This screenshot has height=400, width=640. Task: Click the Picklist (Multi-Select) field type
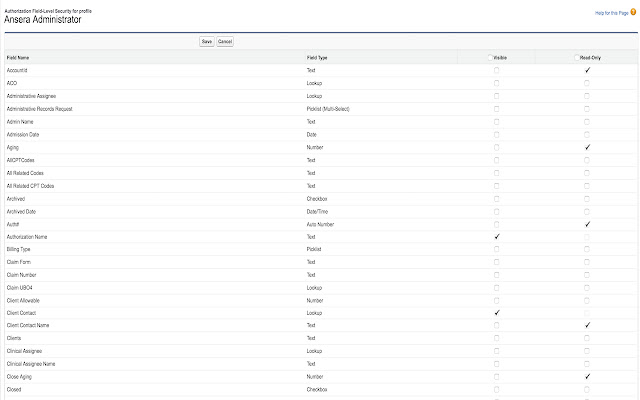(328, 109)
